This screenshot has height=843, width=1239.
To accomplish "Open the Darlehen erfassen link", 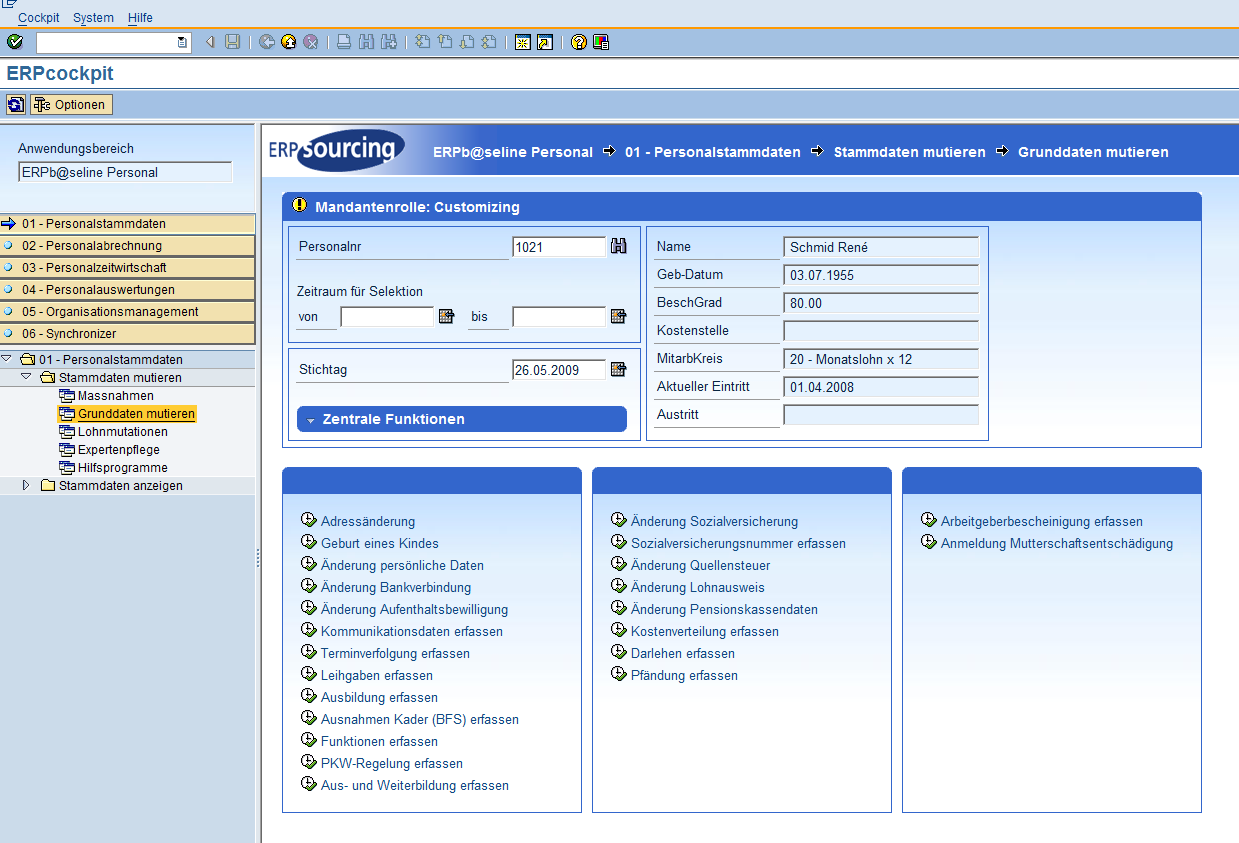I will [683, 653].
